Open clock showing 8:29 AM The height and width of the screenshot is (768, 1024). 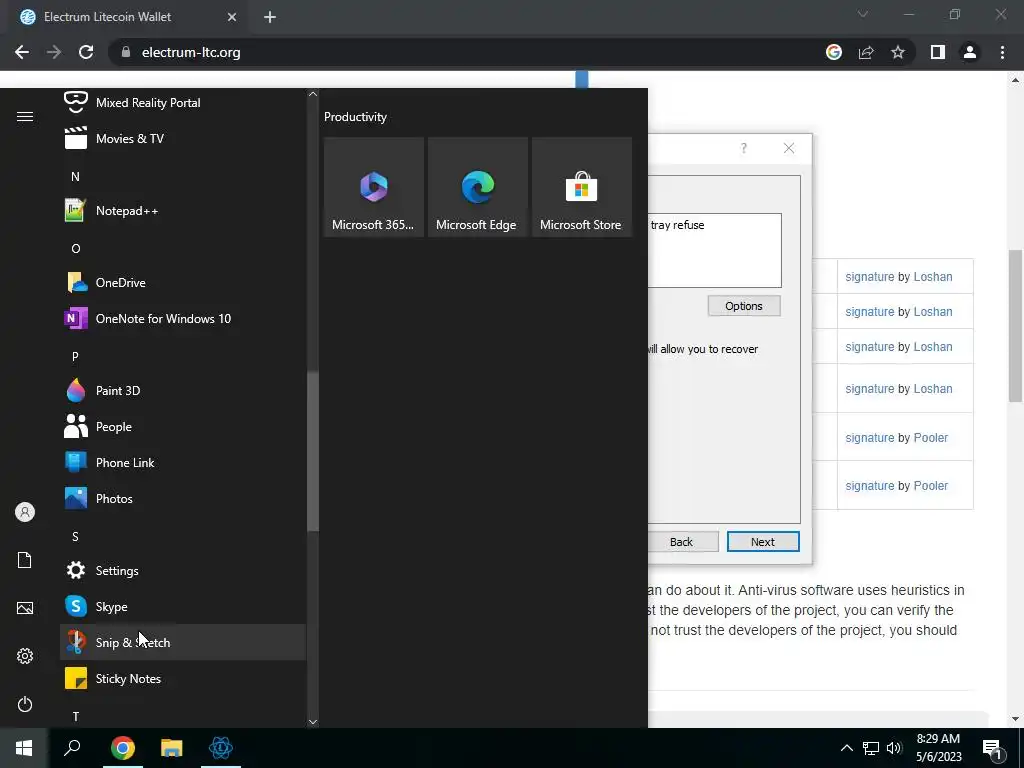coord(938,748)
